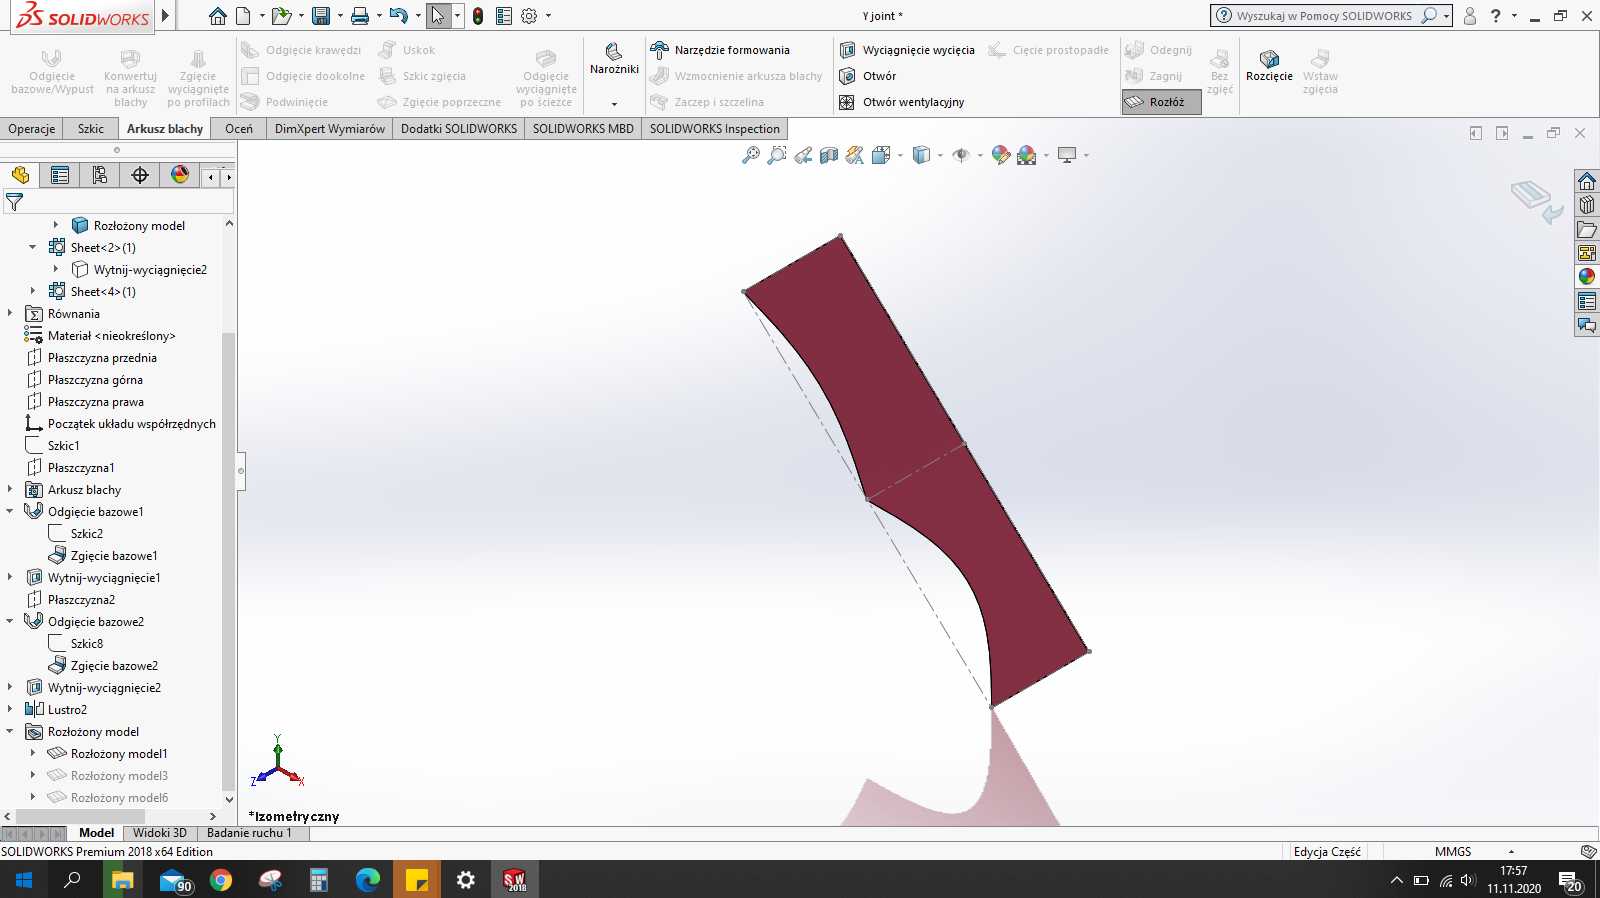This screenshot has height=898, width=1600.
Task: Expand the Równania tree node
Action: 10,314
